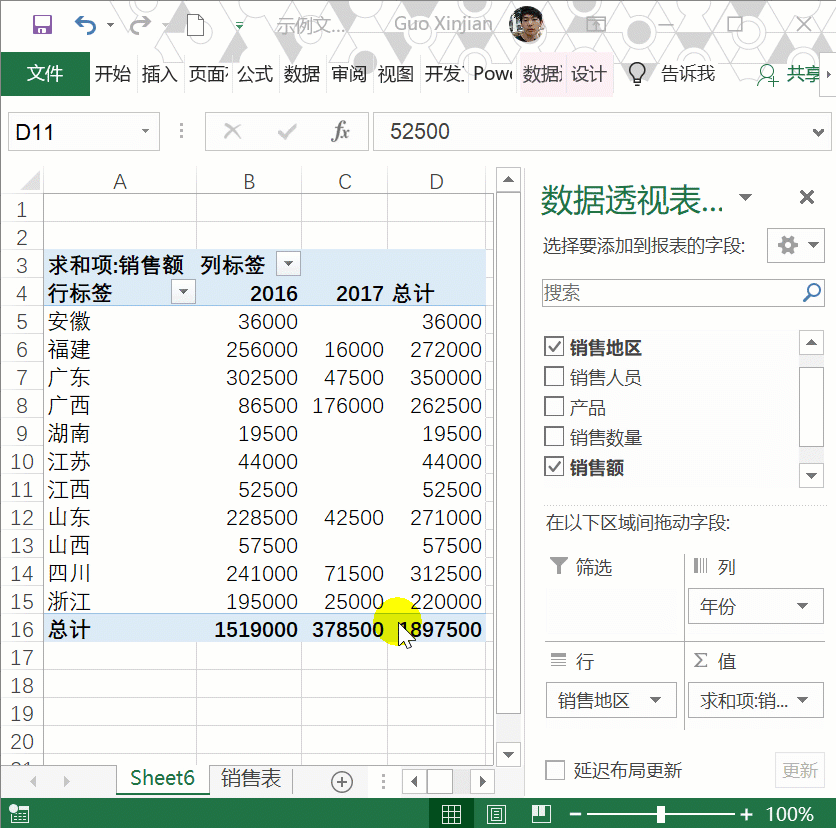
Task: Toggle the 延迟布局更新 checkbox
Action: (x=555, y=770)
